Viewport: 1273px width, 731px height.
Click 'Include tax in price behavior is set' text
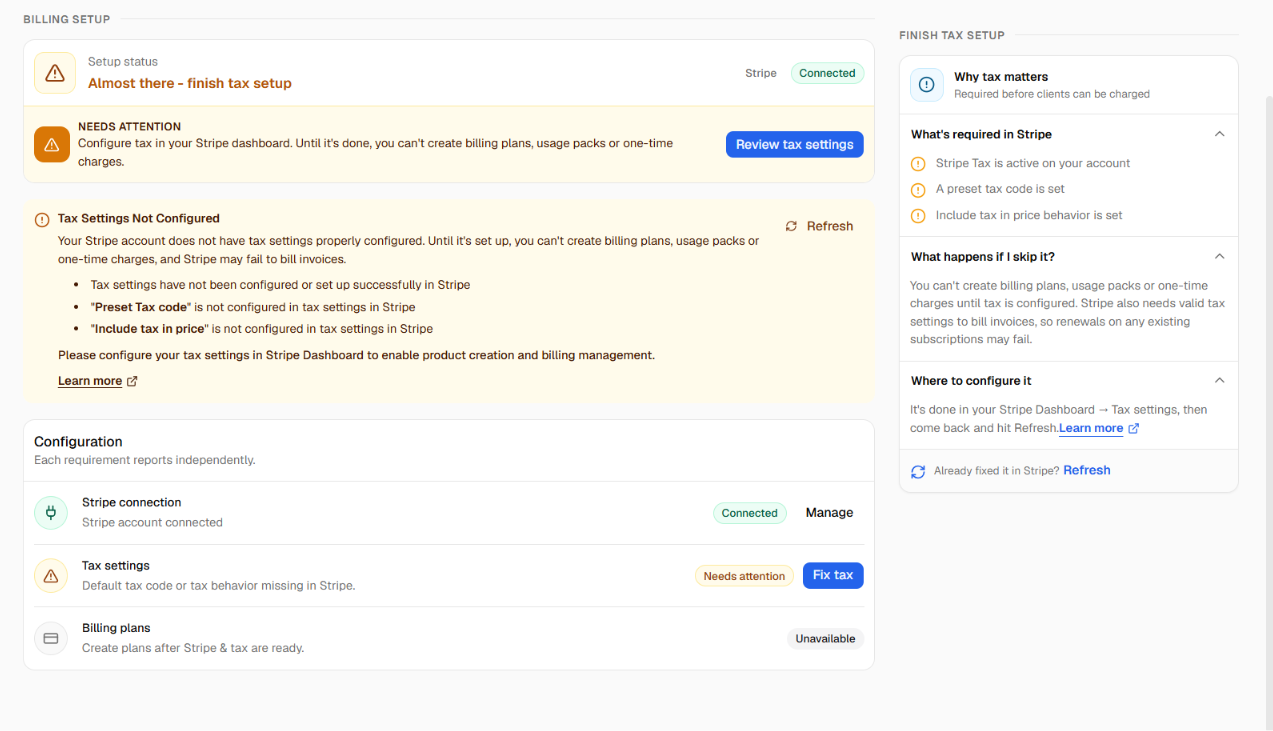(x=1029, y=215)
